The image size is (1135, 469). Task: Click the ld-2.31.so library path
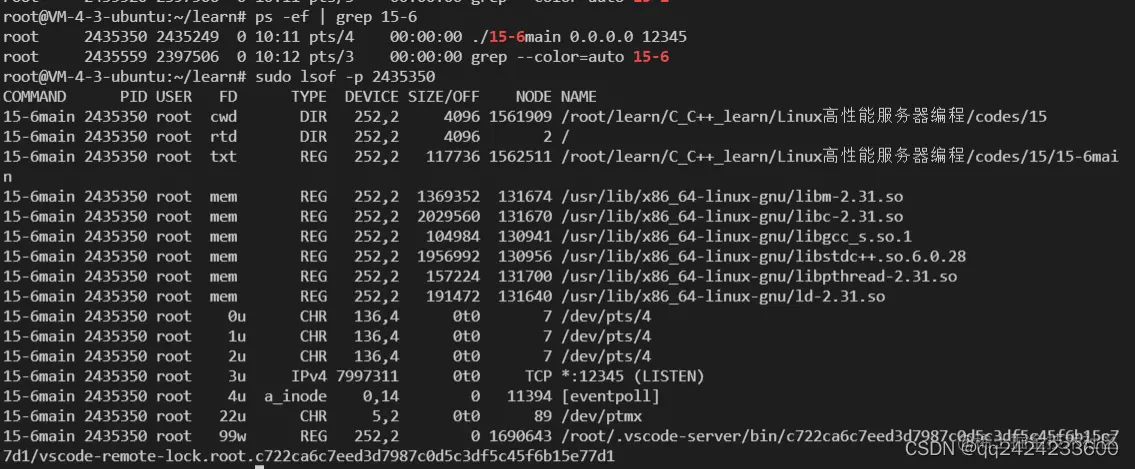[x=723, y=297]
